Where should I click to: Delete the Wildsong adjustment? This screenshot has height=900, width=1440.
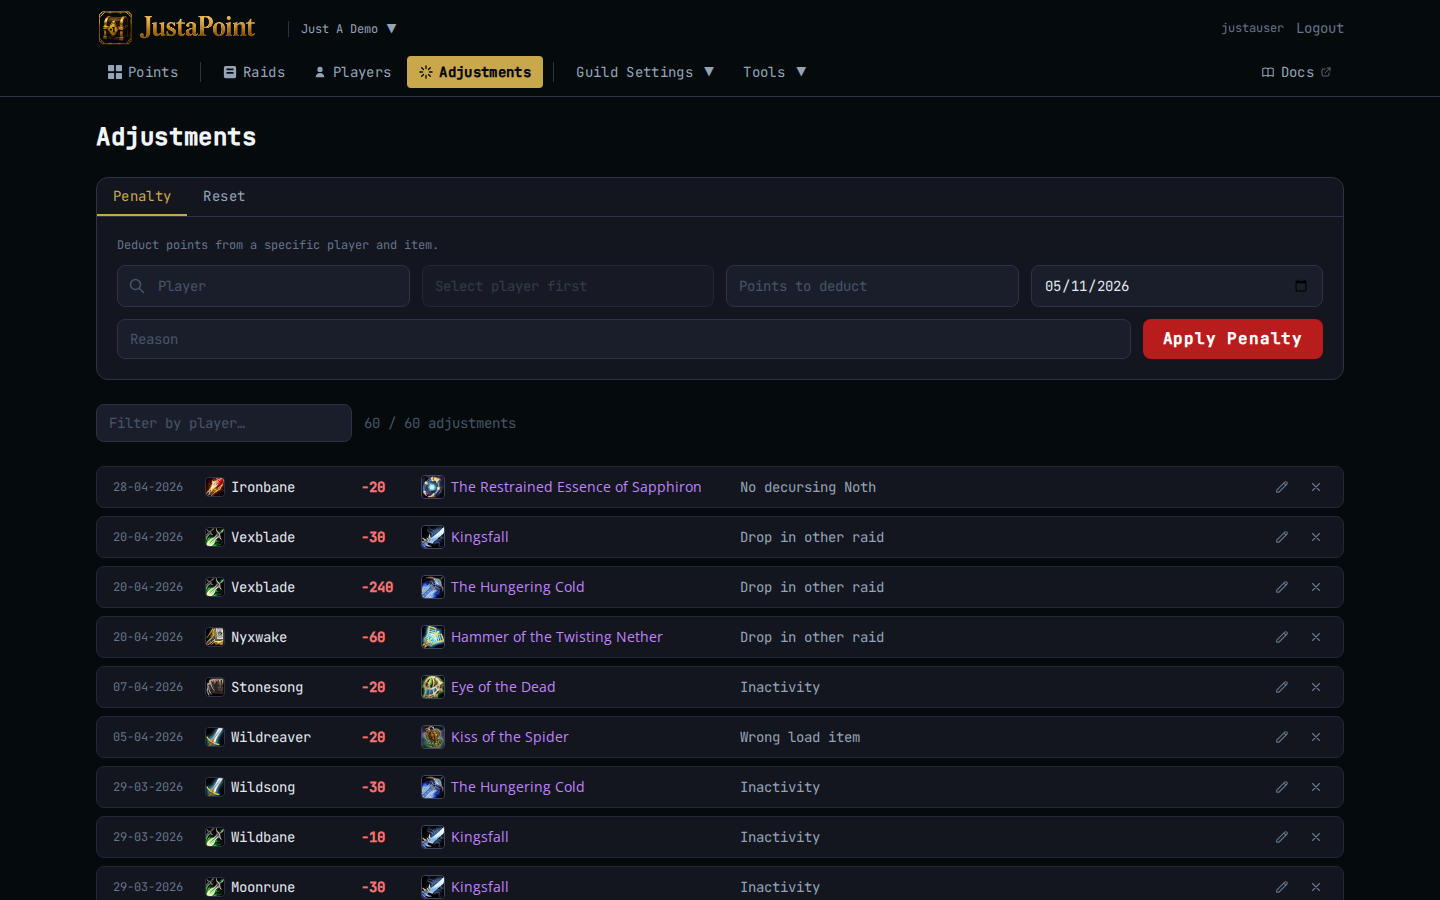pos(1316,787)
